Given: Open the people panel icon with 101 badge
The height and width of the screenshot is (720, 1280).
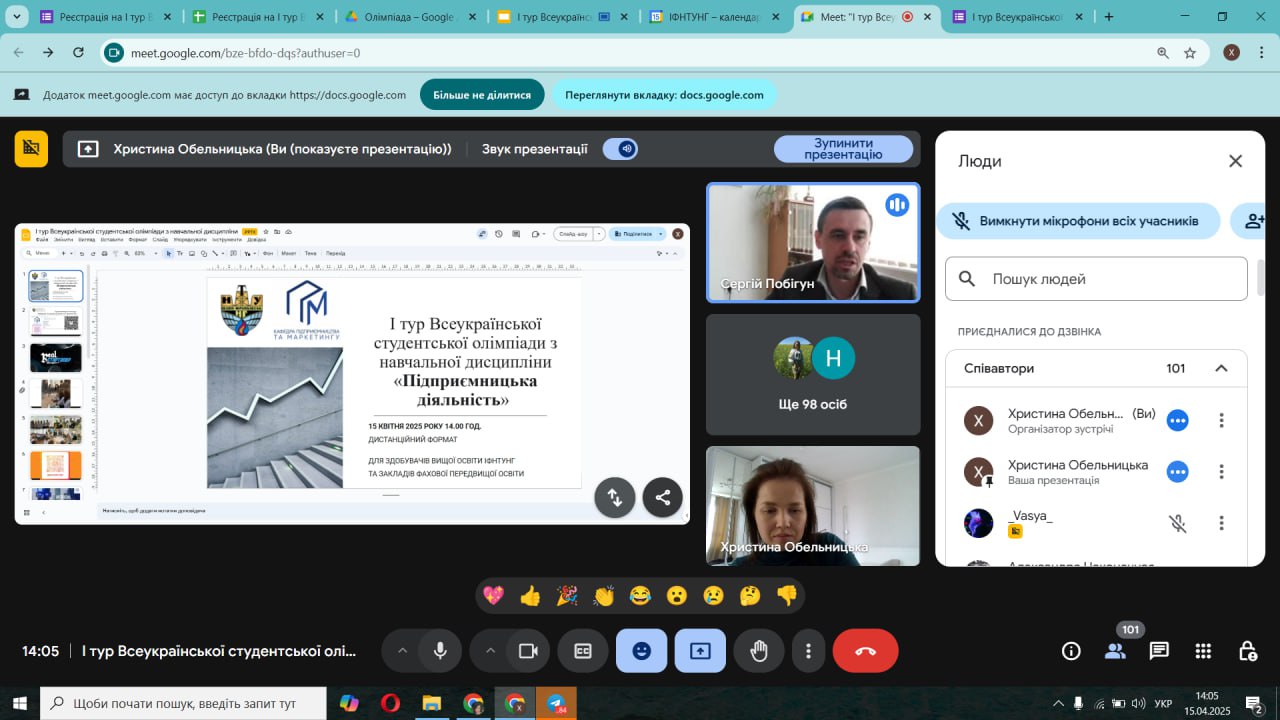Looking at the screenshot, I should [1115, 651].
